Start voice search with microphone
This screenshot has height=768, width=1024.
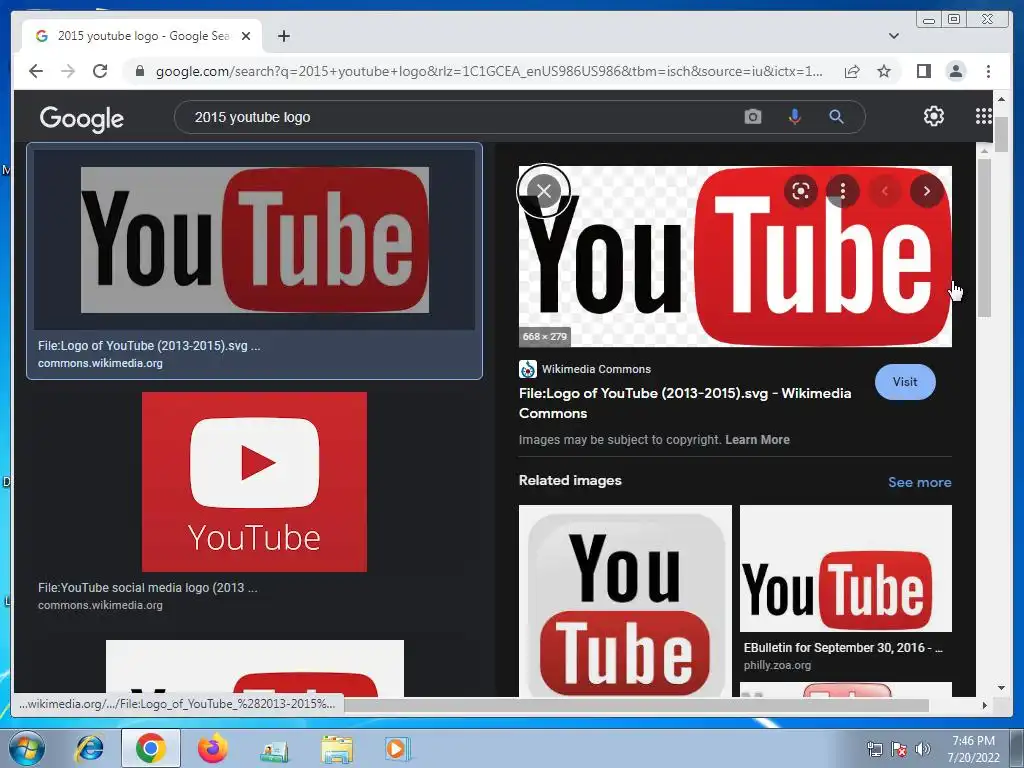(x=795, y=117)
